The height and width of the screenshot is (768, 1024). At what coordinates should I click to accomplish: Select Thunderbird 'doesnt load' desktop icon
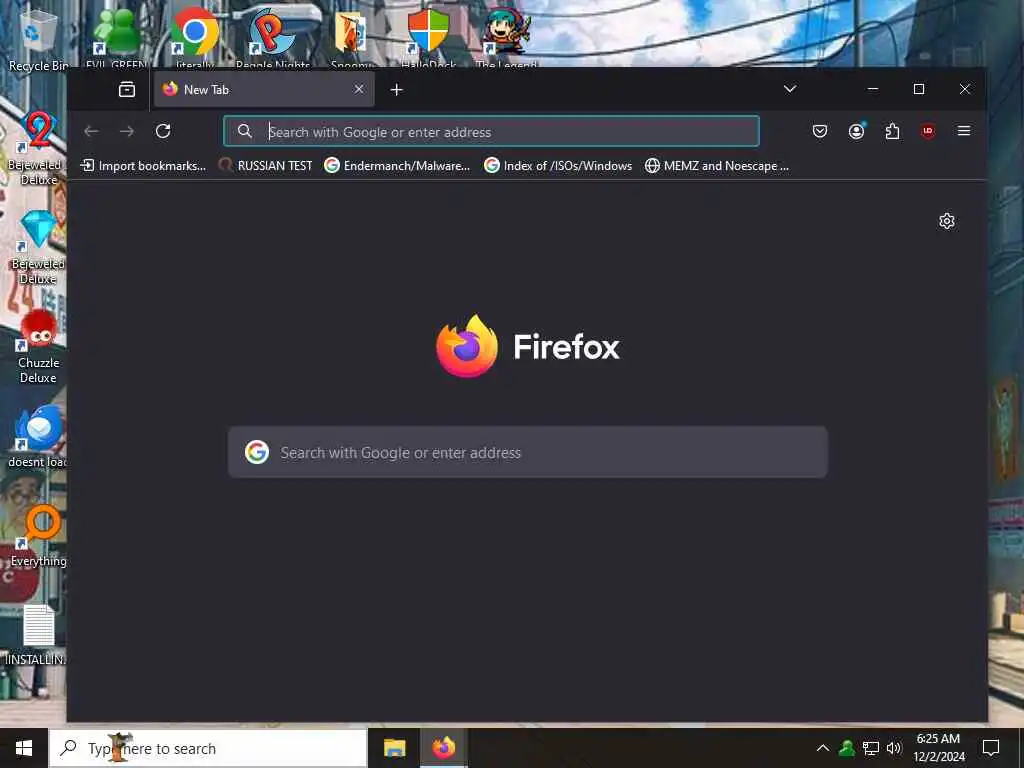click(x=38, y=436)
